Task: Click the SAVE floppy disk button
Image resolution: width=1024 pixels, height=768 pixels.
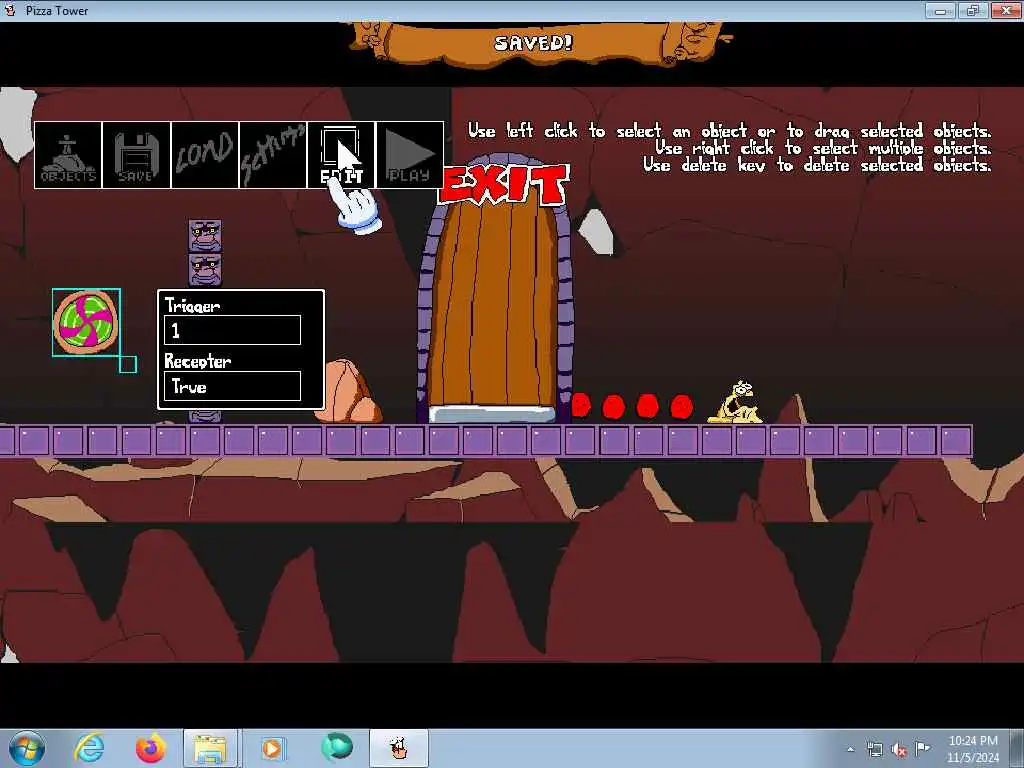Action: click(x=136, y=155)
